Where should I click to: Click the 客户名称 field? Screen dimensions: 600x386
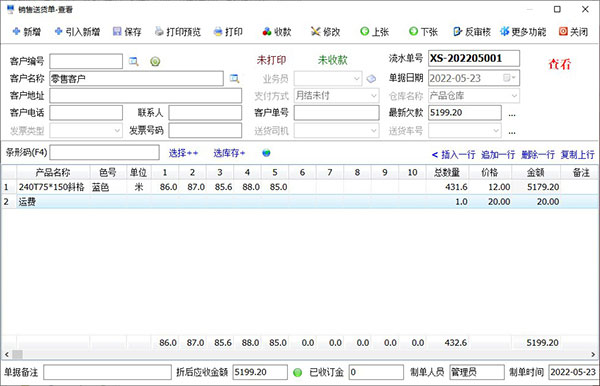click(x=136, y=78)
